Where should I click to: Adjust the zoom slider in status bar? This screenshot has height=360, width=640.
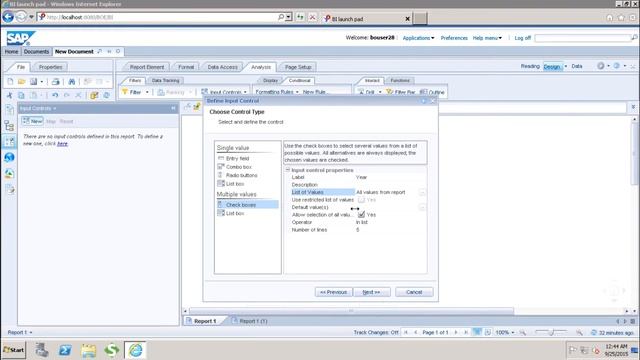(551, 333)
